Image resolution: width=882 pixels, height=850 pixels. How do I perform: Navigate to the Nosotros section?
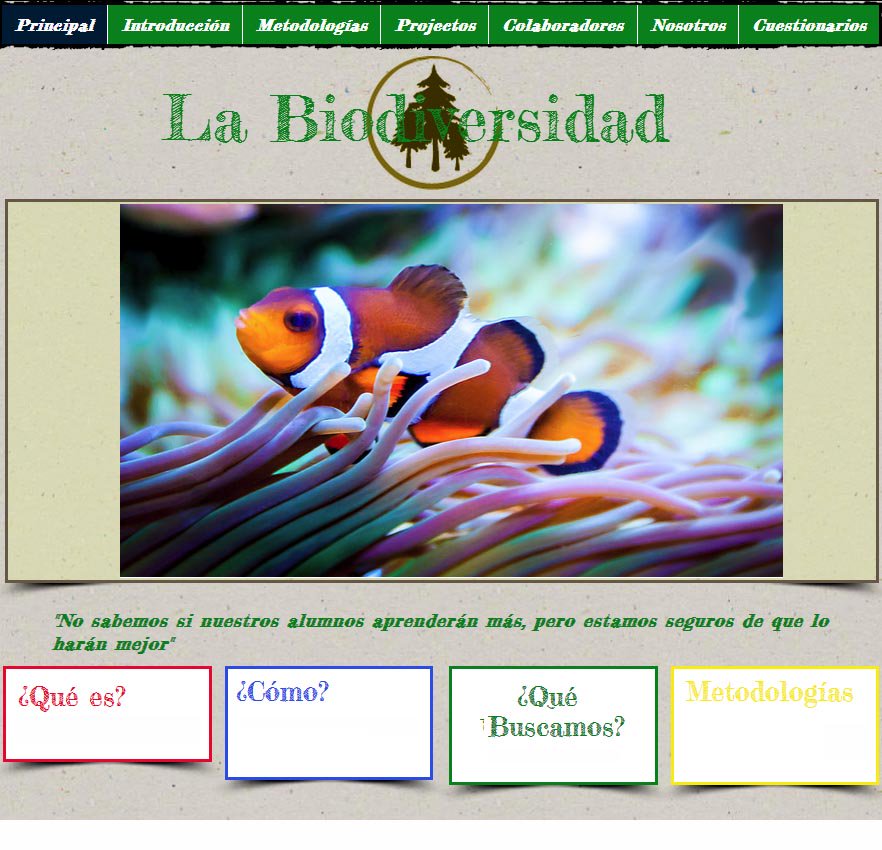688,25
